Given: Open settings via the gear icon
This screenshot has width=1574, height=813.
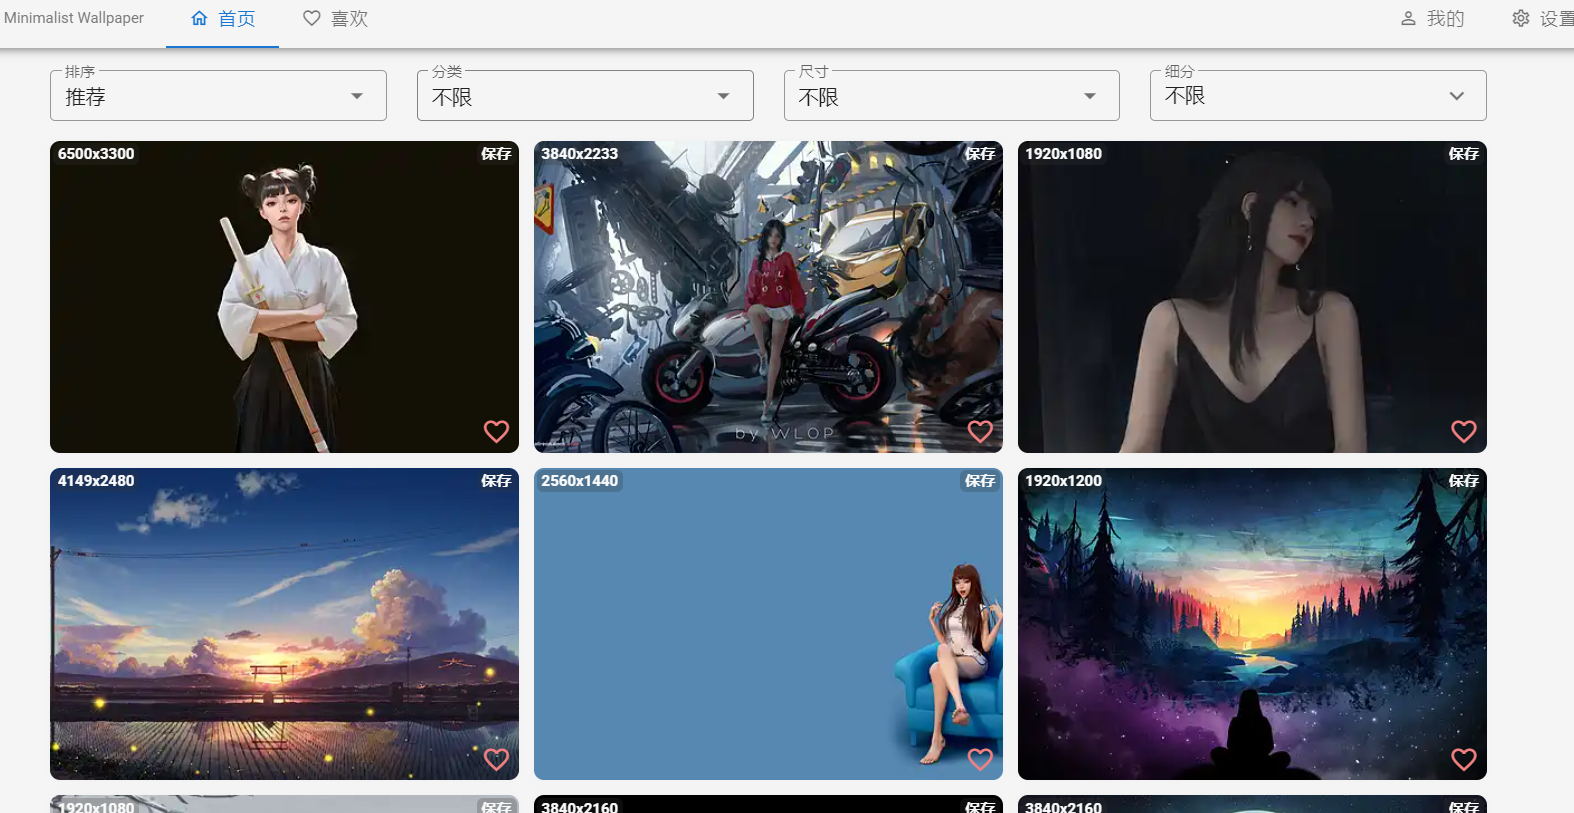Looking at the screenshot, I should click(1520, 19).
